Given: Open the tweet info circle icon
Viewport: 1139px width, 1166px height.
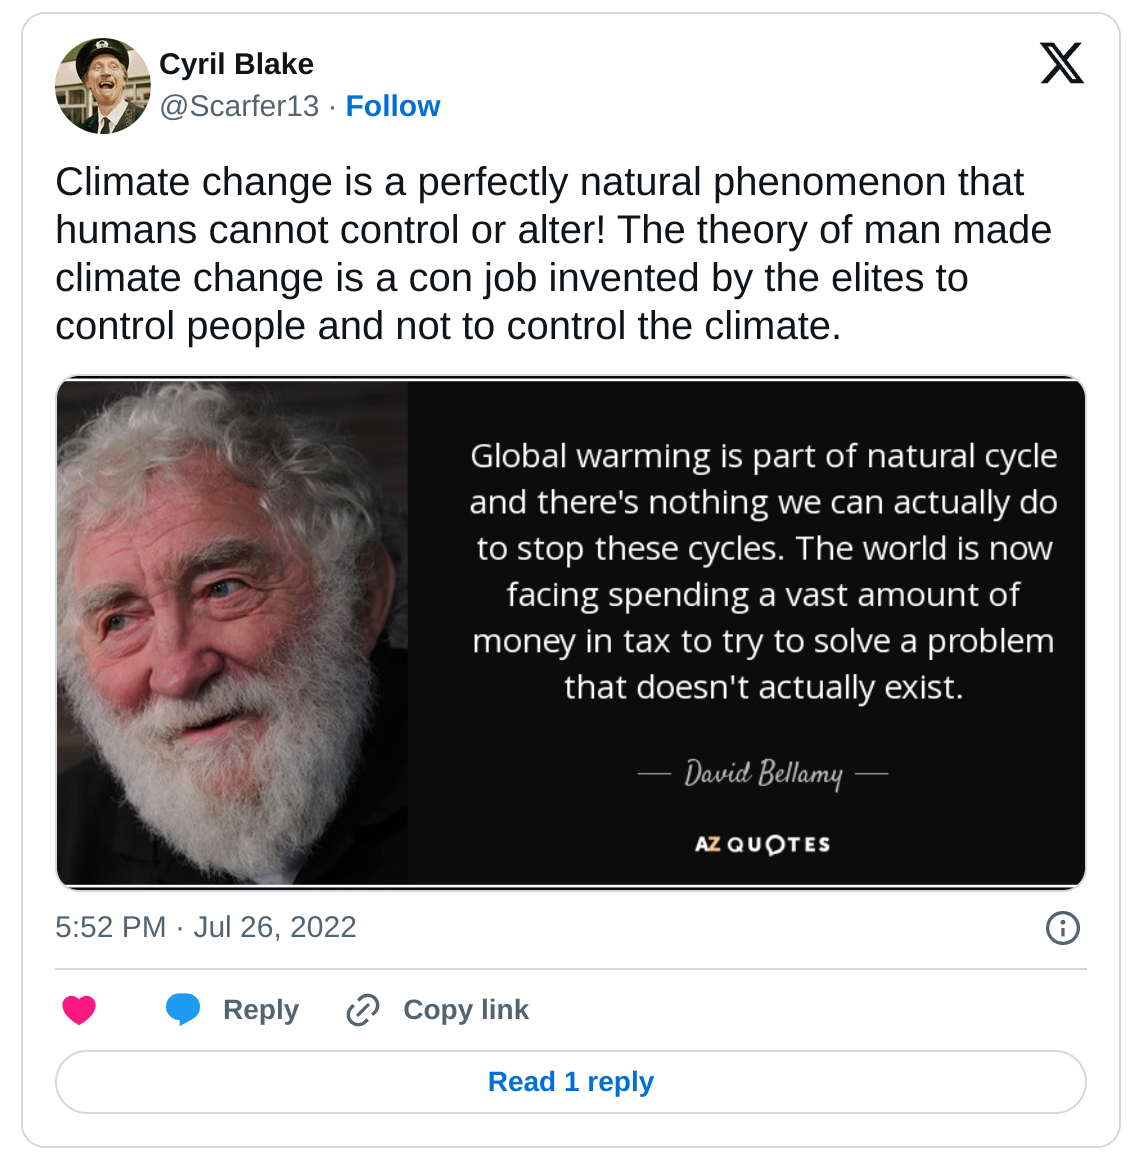Looking at the screenshot, I should pos(1062,928).
